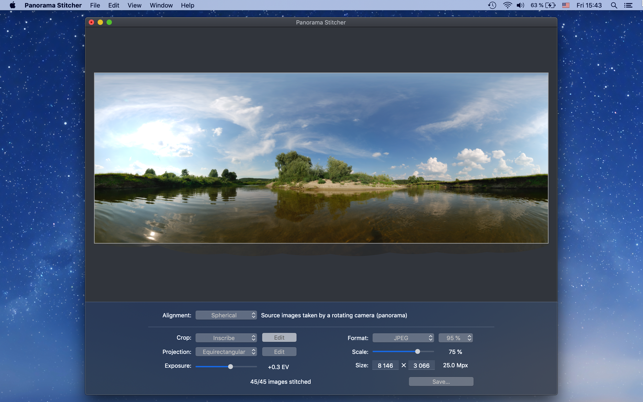Open the Window menu

pos(161,5)
